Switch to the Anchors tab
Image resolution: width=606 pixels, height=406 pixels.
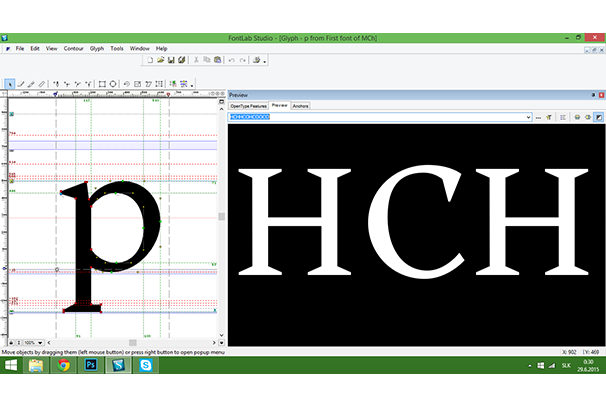(x=300, y=105)
